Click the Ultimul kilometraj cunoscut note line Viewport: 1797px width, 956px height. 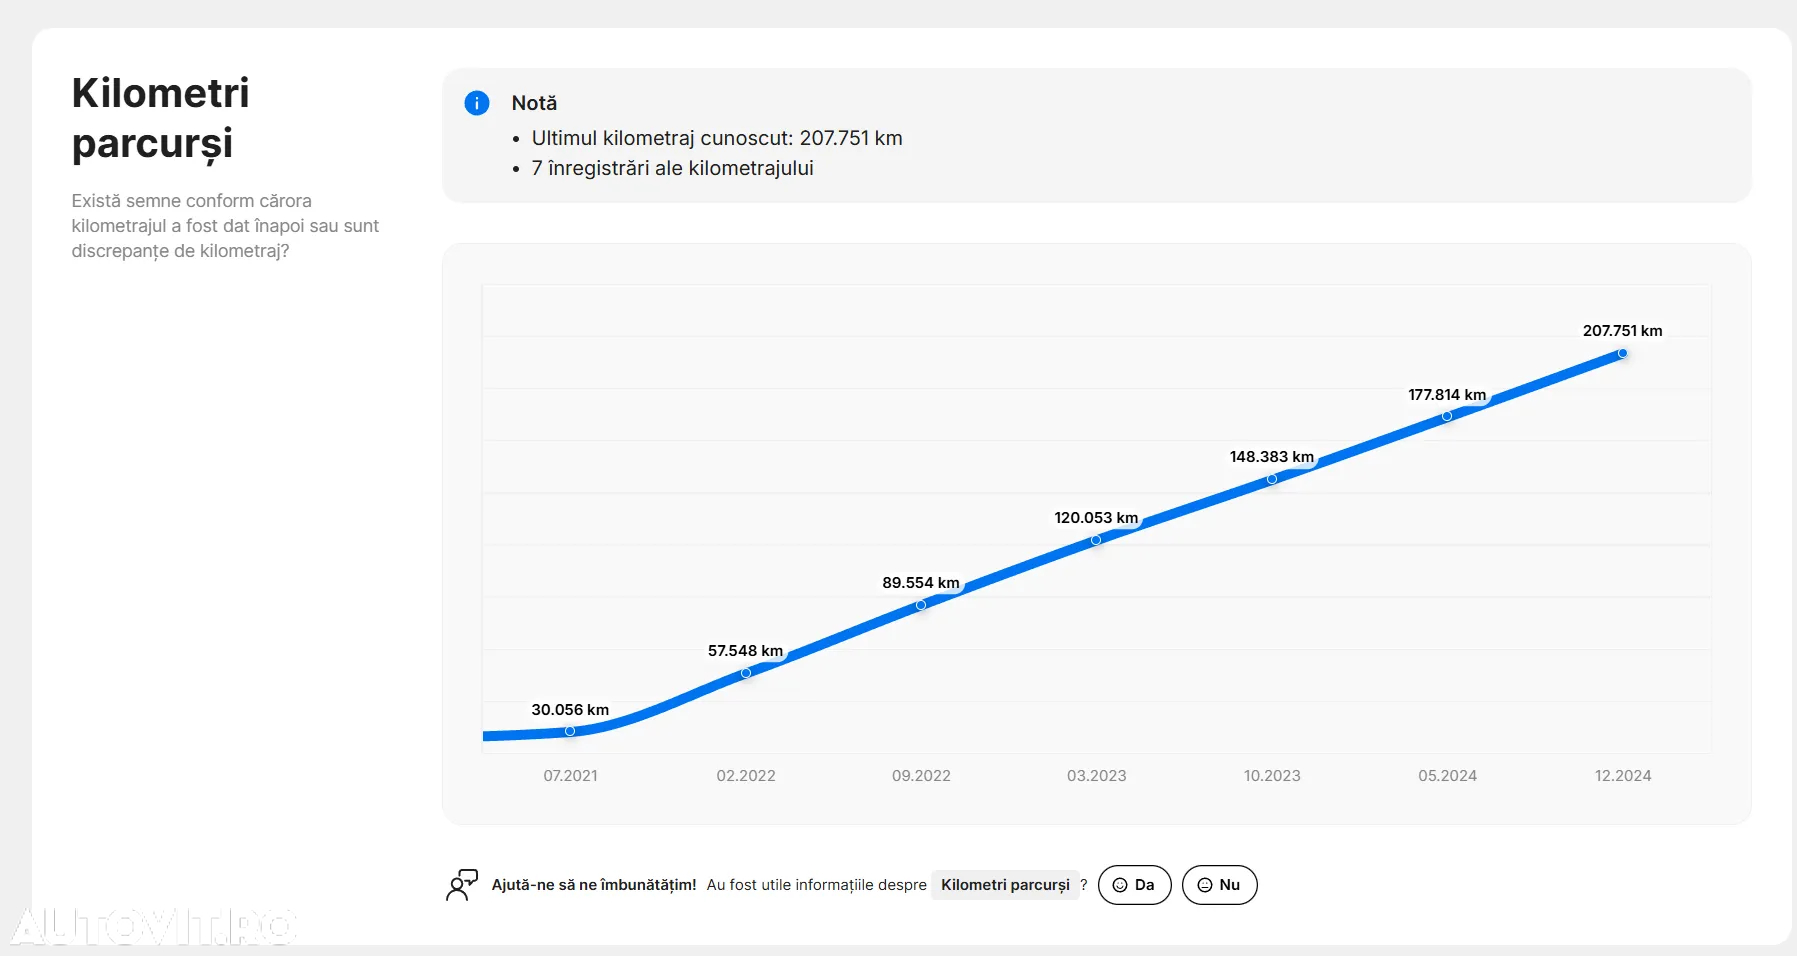[x=716, y=138]
